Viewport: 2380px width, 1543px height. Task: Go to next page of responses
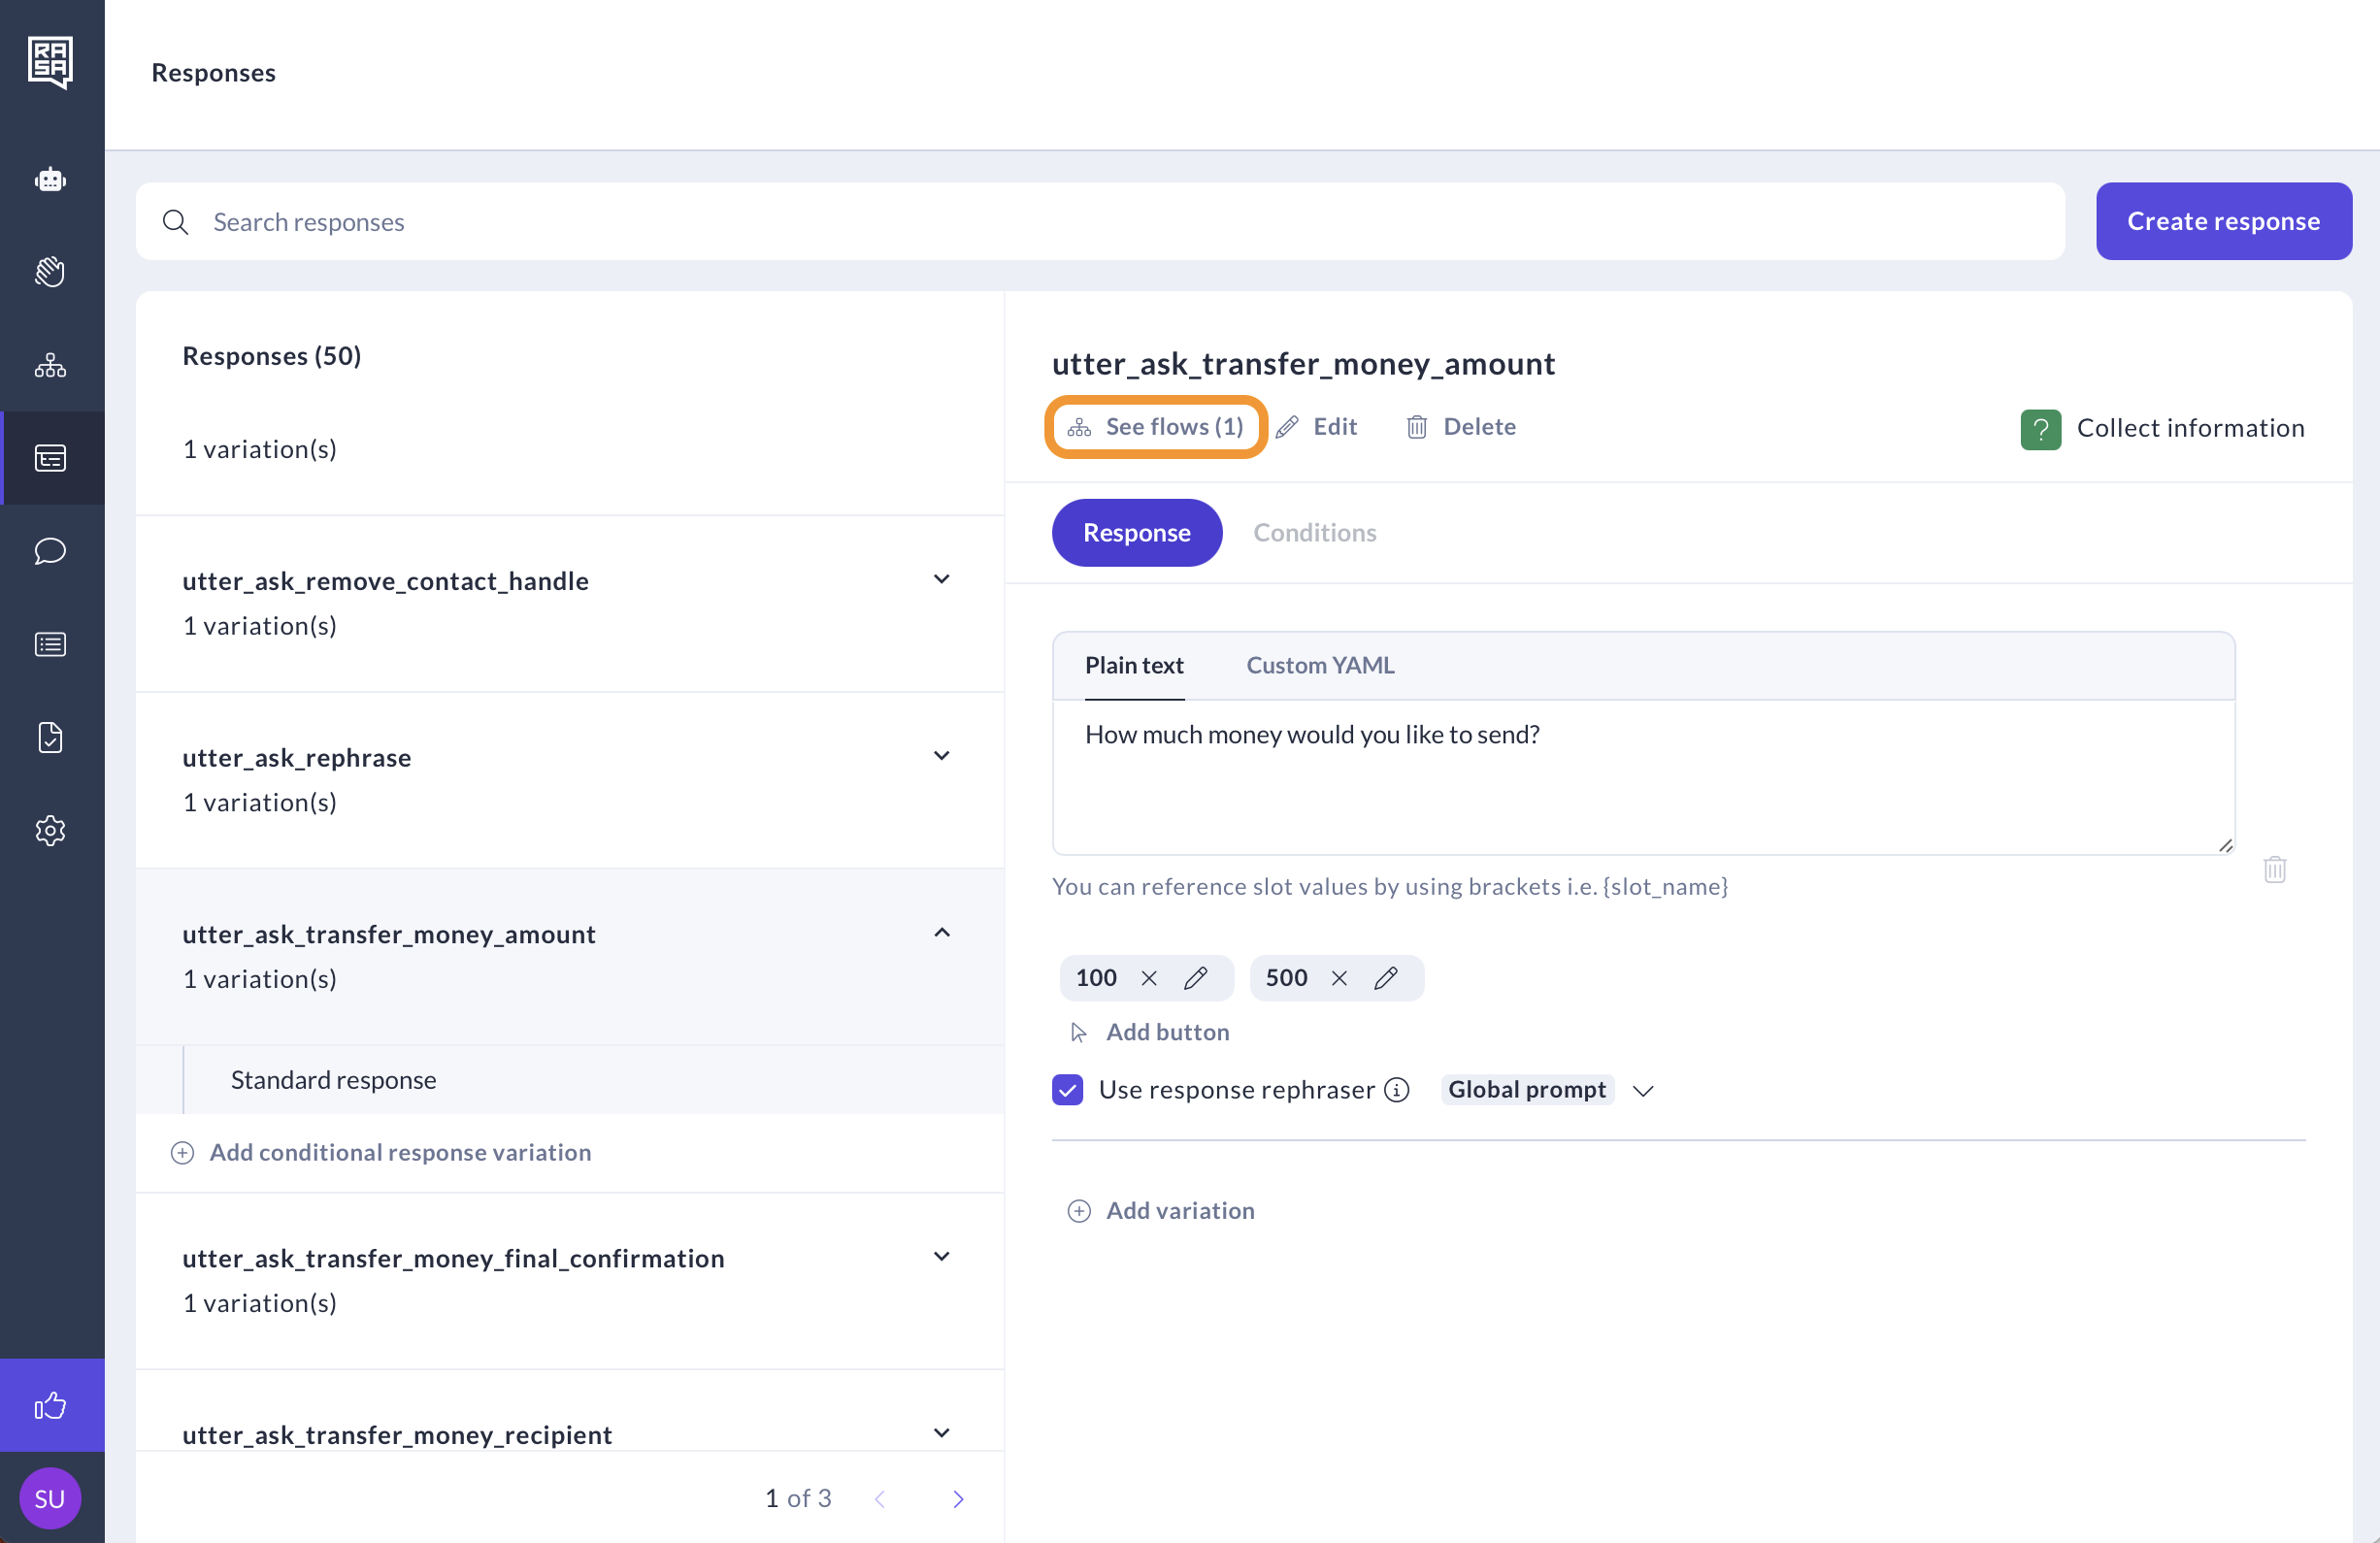coord(958,1498)
